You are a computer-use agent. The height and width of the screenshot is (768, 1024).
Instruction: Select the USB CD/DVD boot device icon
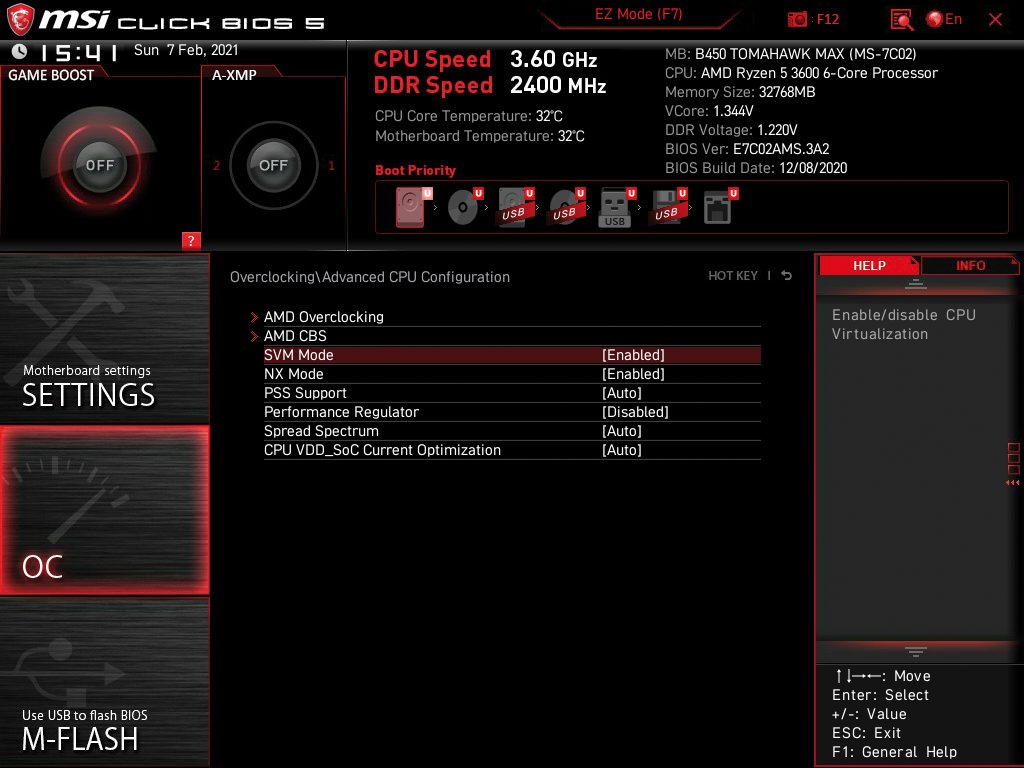tap(566, 208)
